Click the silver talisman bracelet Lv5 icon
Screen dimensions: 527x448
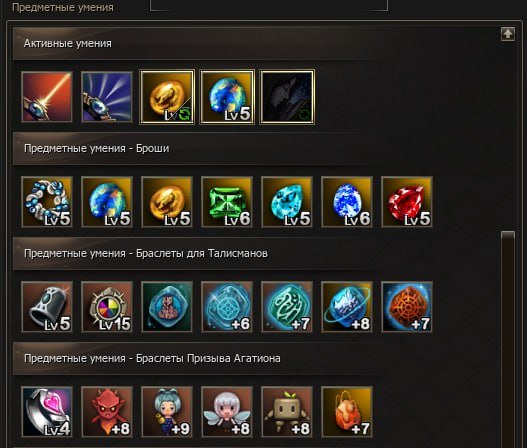coord(47,307)
